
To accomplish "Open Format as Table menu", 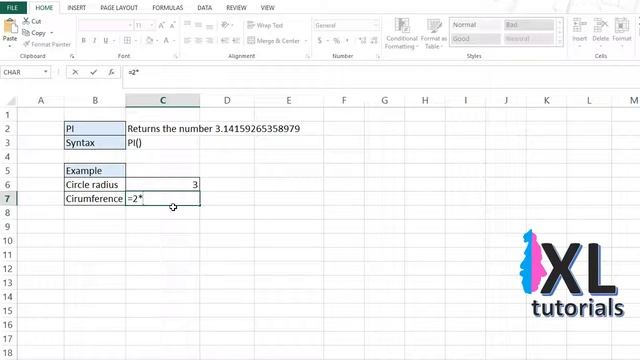I will 433,33.
